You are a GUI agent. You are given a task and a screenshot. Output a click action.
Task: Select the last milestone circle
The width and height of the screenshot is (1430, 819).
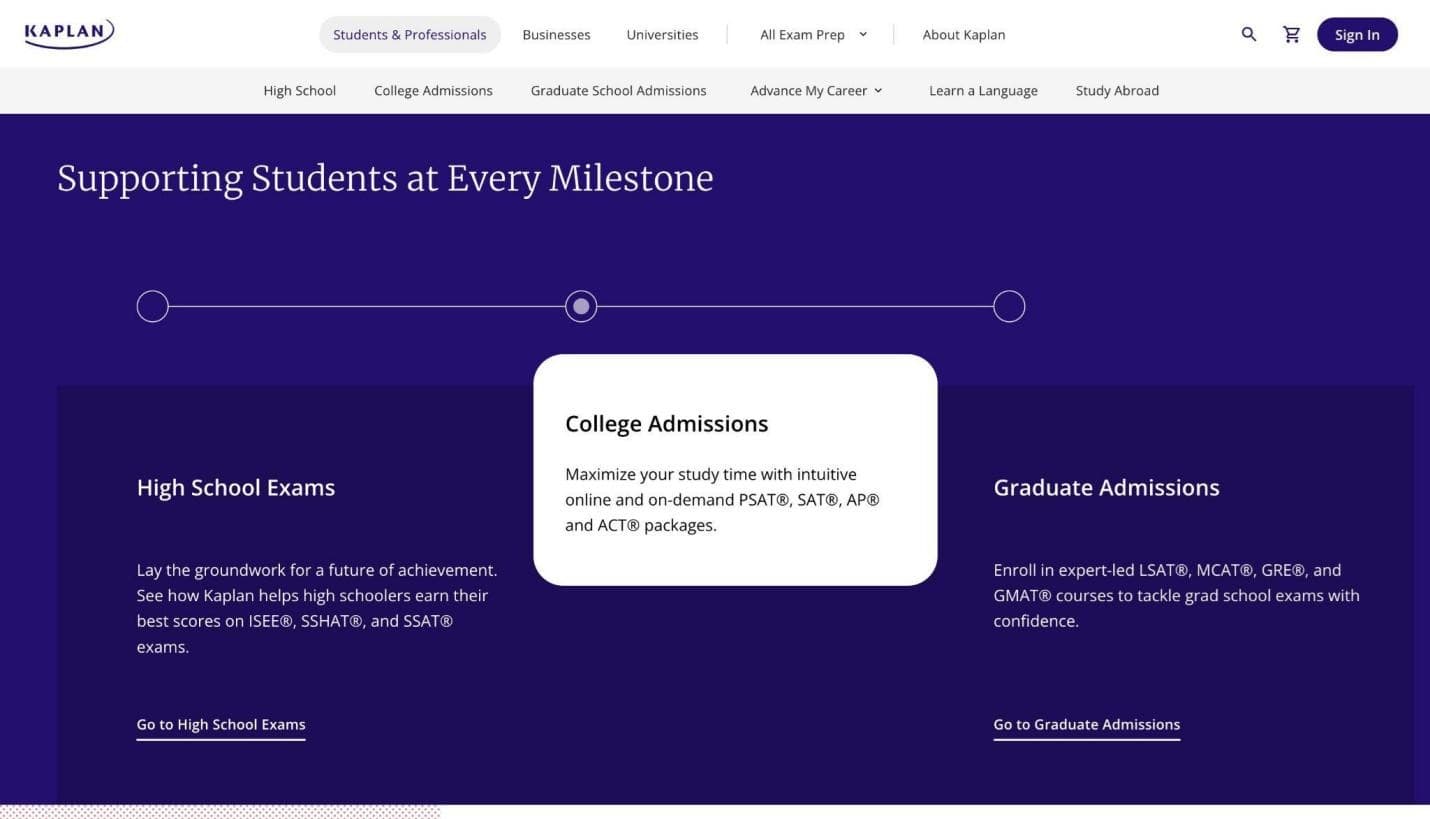1009,306
